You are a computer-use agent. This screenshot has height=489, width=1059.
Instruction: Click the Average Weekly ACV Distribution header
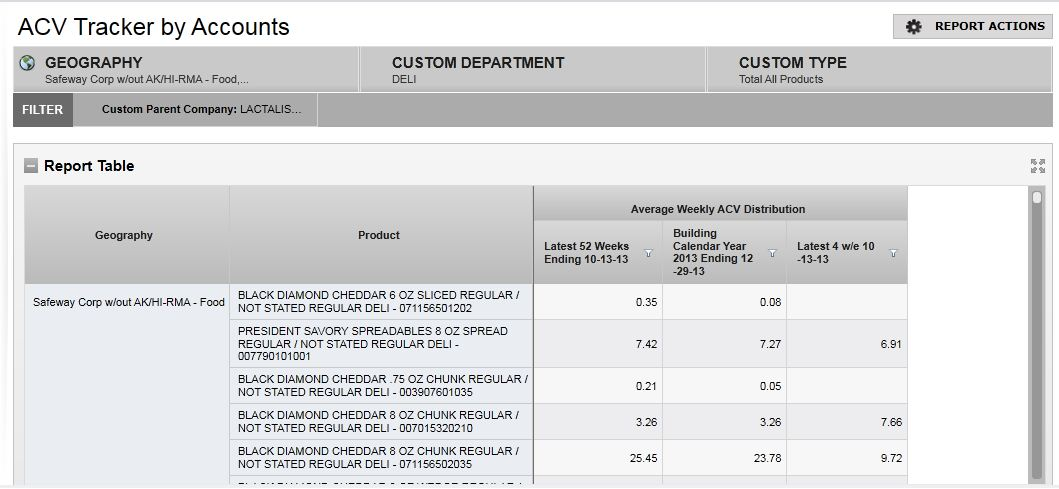tap(718, 209)
